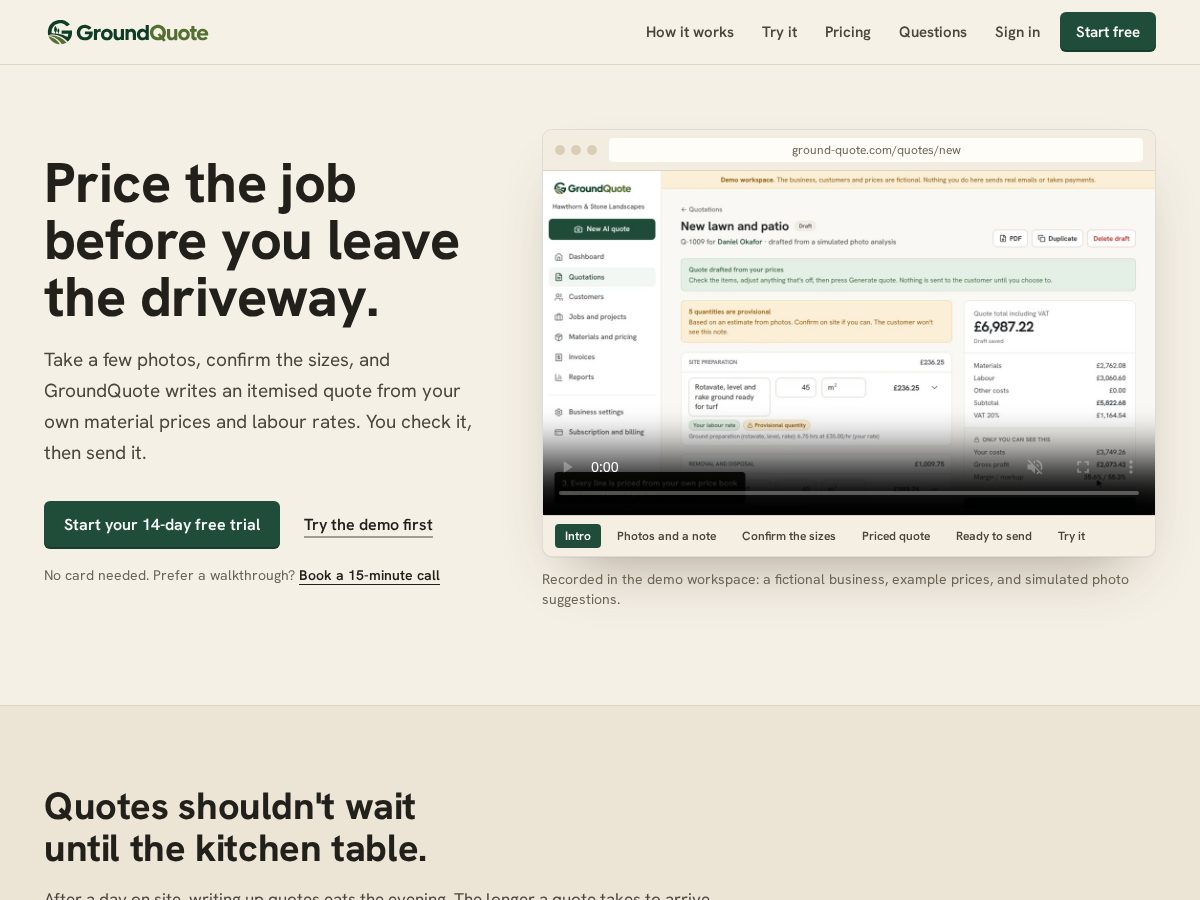Click the 'No card needed' note text
Viewport: 1200px width, 900px height.
(x=170, y=576)
